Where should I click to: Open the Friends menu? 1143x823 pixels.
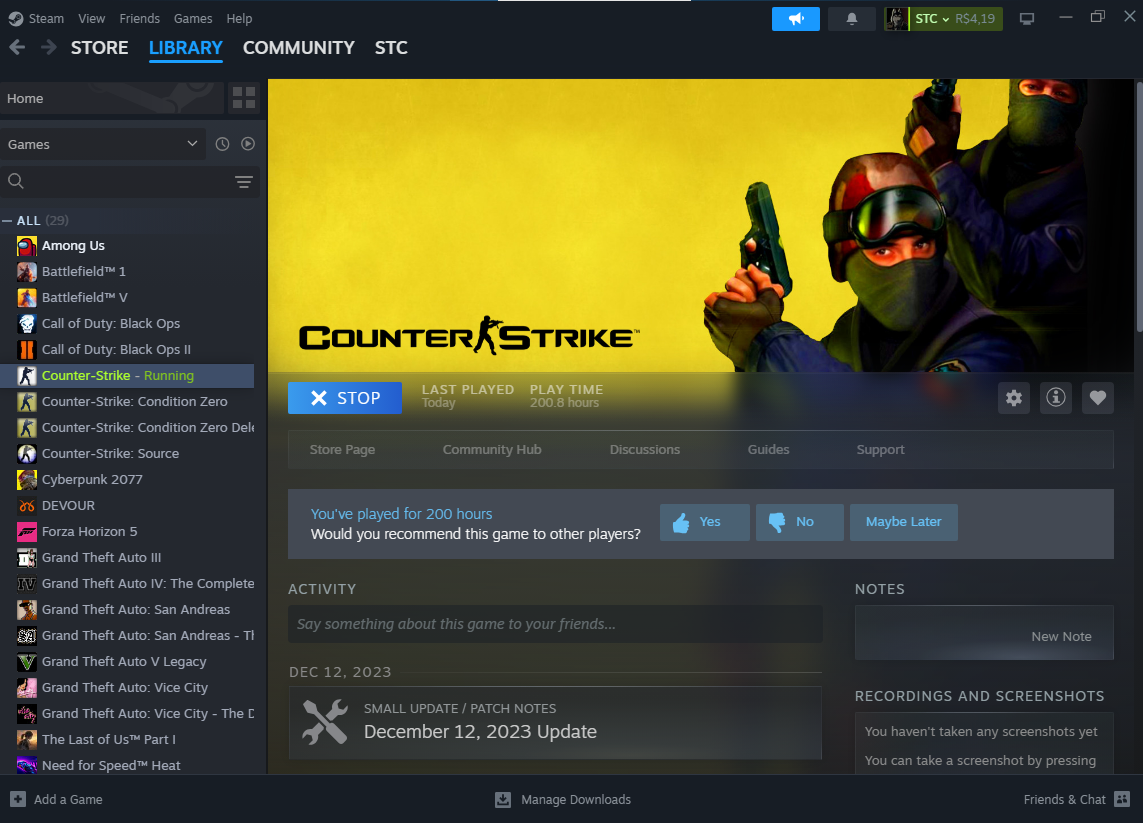pyautogui.click(x=139, y=19)
